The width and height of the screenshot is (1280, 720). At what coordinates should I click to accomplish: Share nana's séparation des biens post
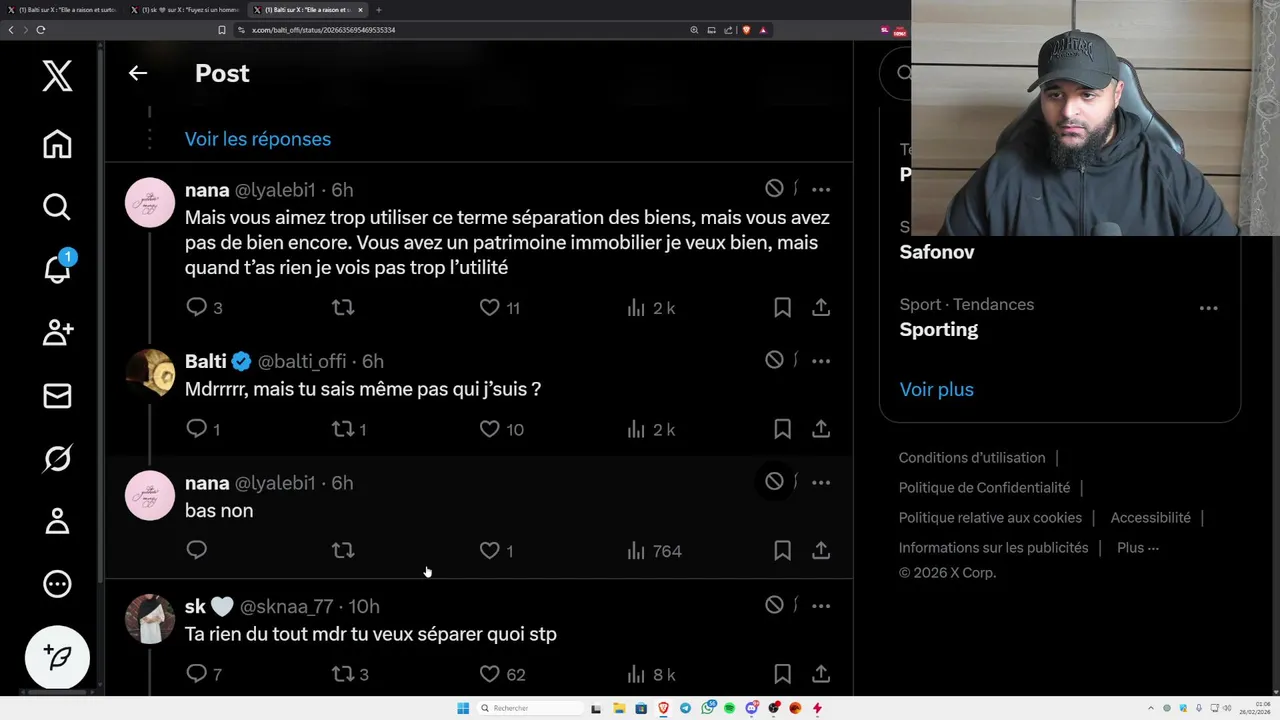point(821,307)
